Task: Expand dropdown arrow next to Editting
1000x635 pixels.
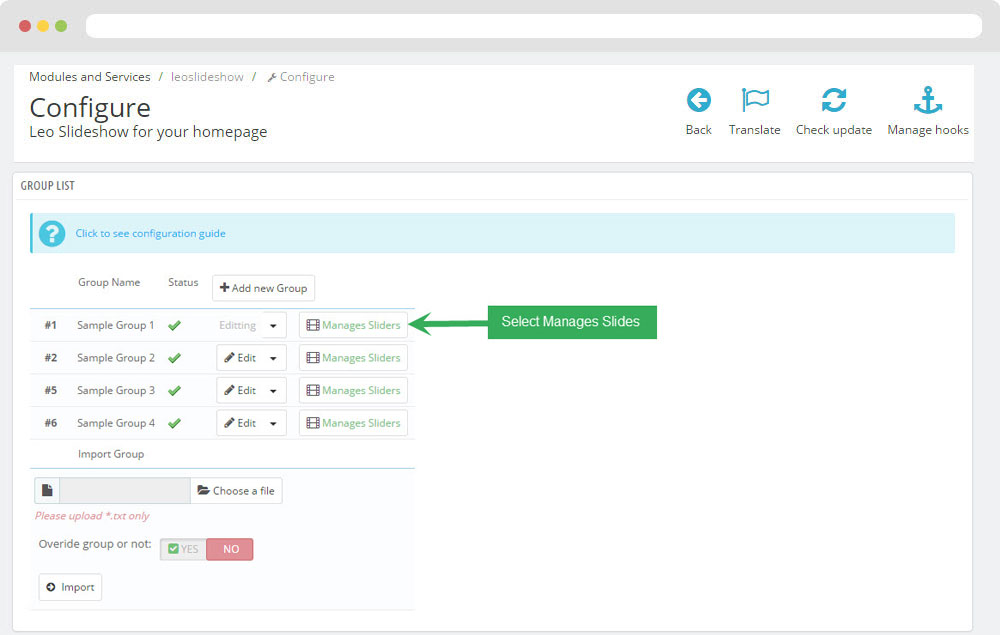Action: coord(274,325)
